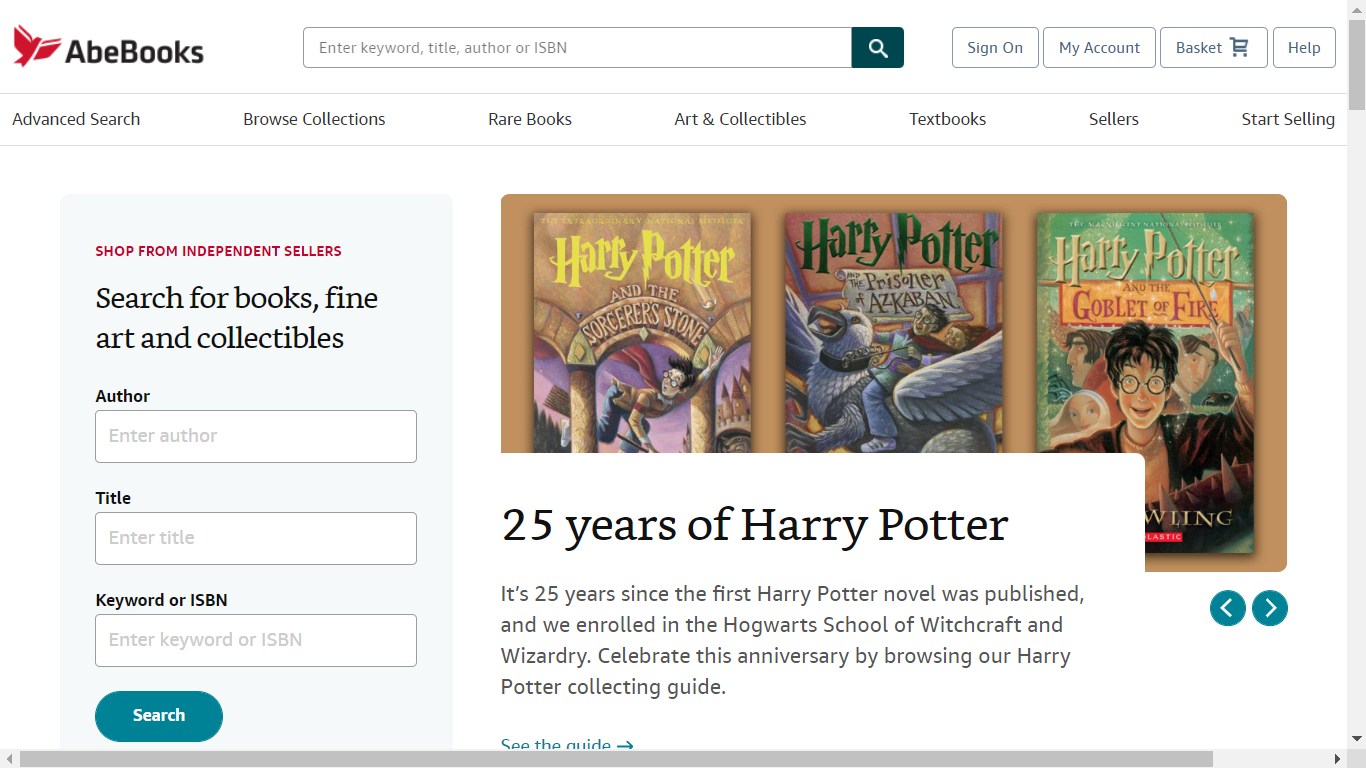The image size is (1366, 768).
Task: Open the Basket with cart icon
Action: point(1213,48)
